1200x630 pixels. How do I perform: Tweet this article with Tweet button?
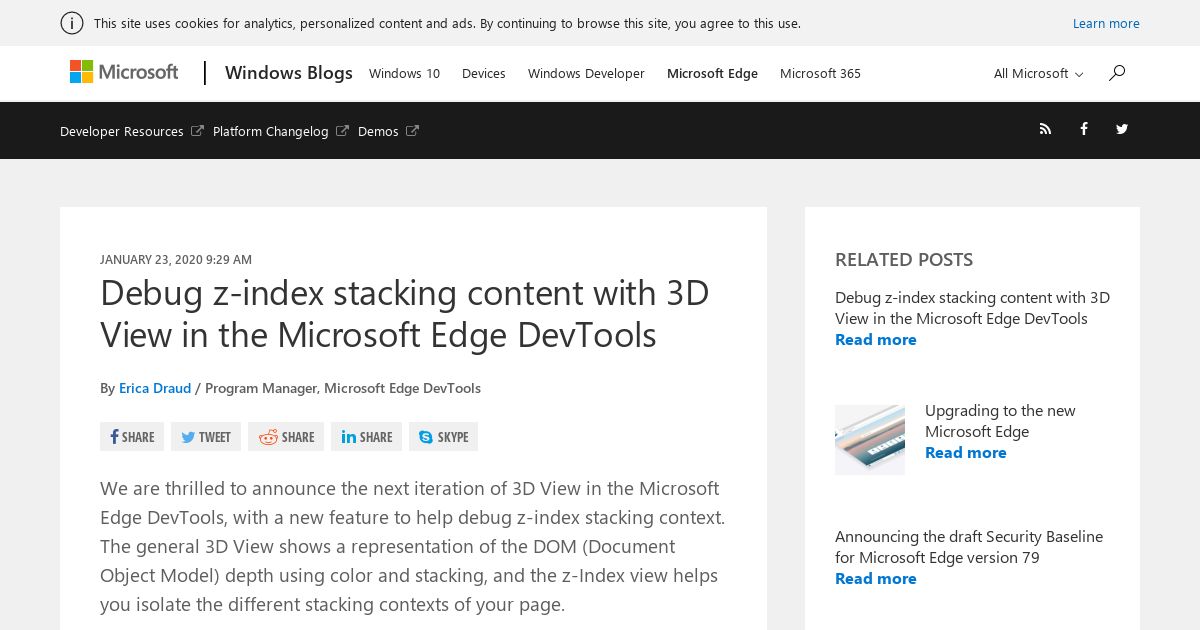[x=206, y=437]
